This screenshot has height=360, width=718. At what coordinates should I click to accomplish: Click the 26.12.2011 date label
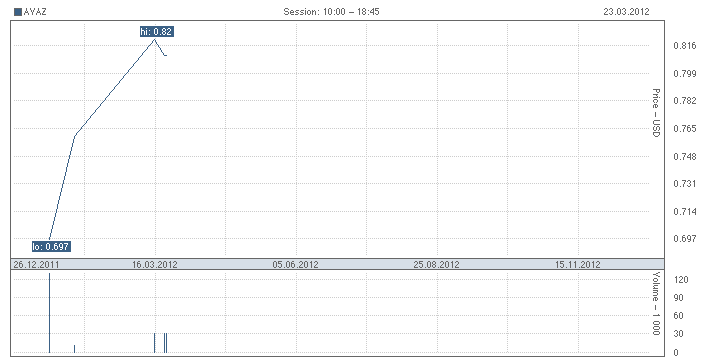tap(36, 265)
